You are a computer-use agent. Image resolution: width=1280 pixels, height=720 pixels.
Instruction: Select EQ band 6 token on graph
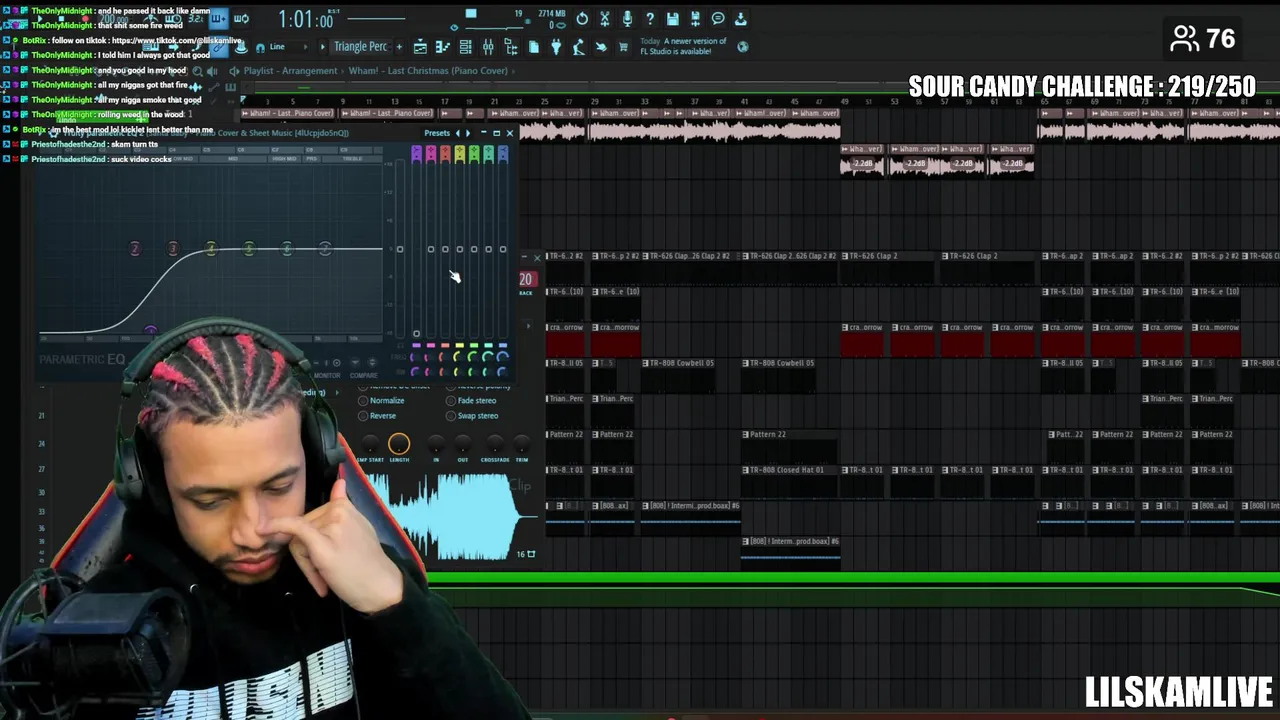286,248
